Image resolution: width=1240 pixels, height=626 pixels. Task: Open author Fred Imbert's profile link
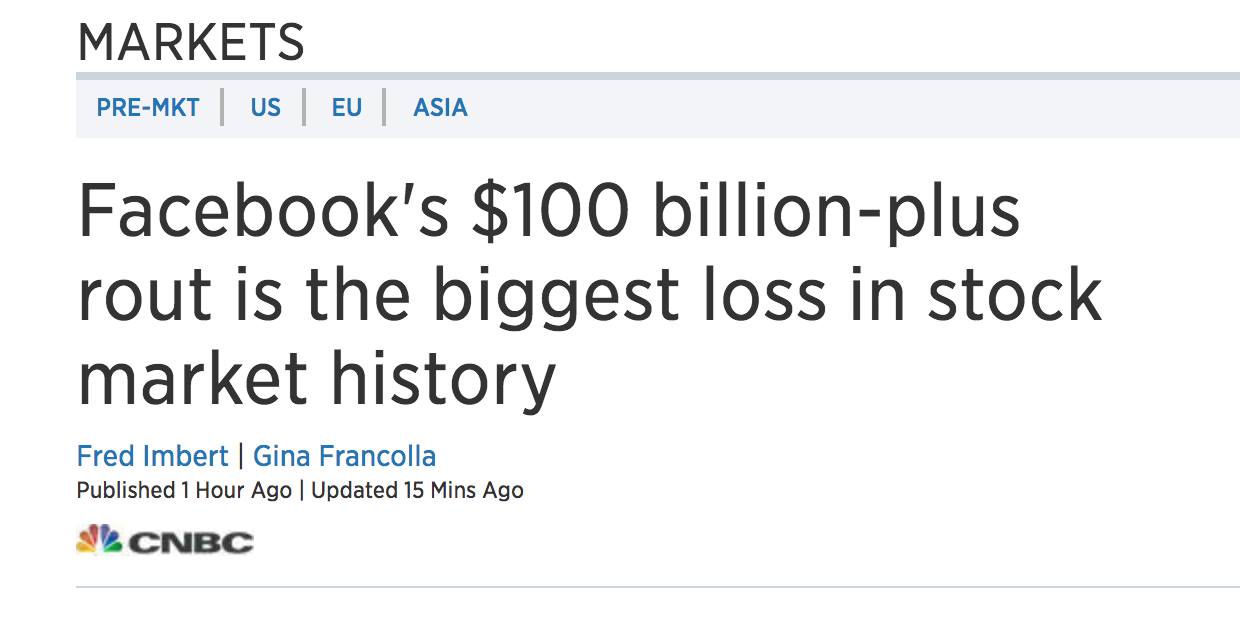click(152, 456)
